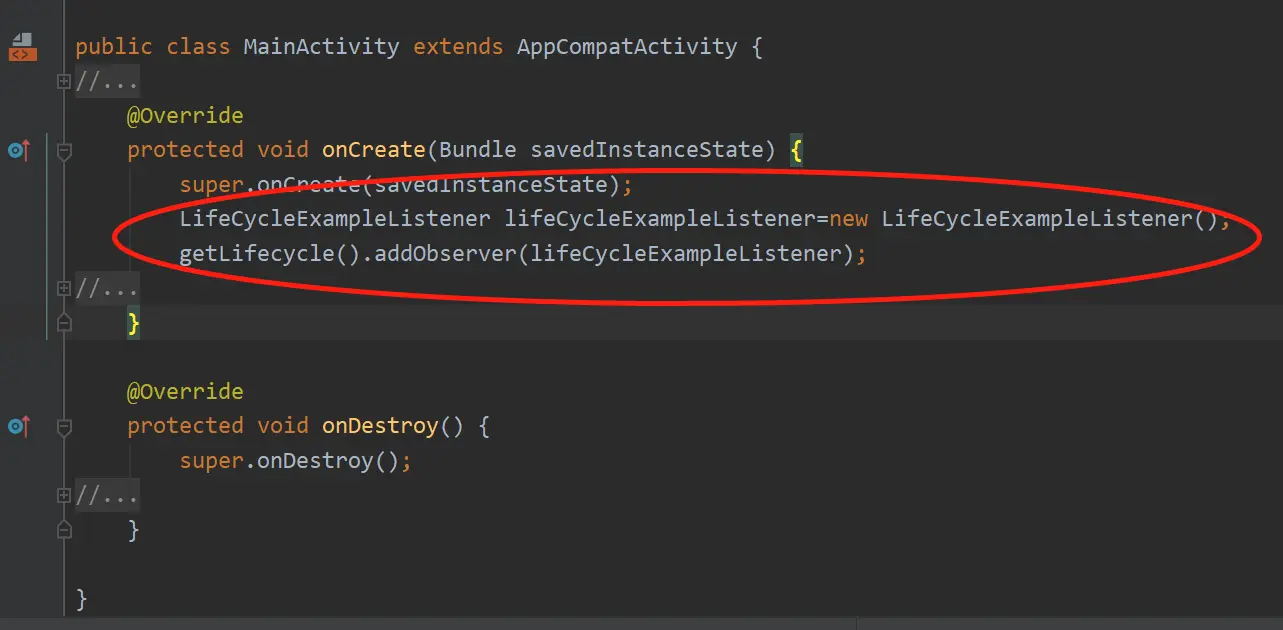This screenshot has height=630, width=1283.
Task: Collapse the onDestroy method using its fold marker
Action: coord(64,427)
